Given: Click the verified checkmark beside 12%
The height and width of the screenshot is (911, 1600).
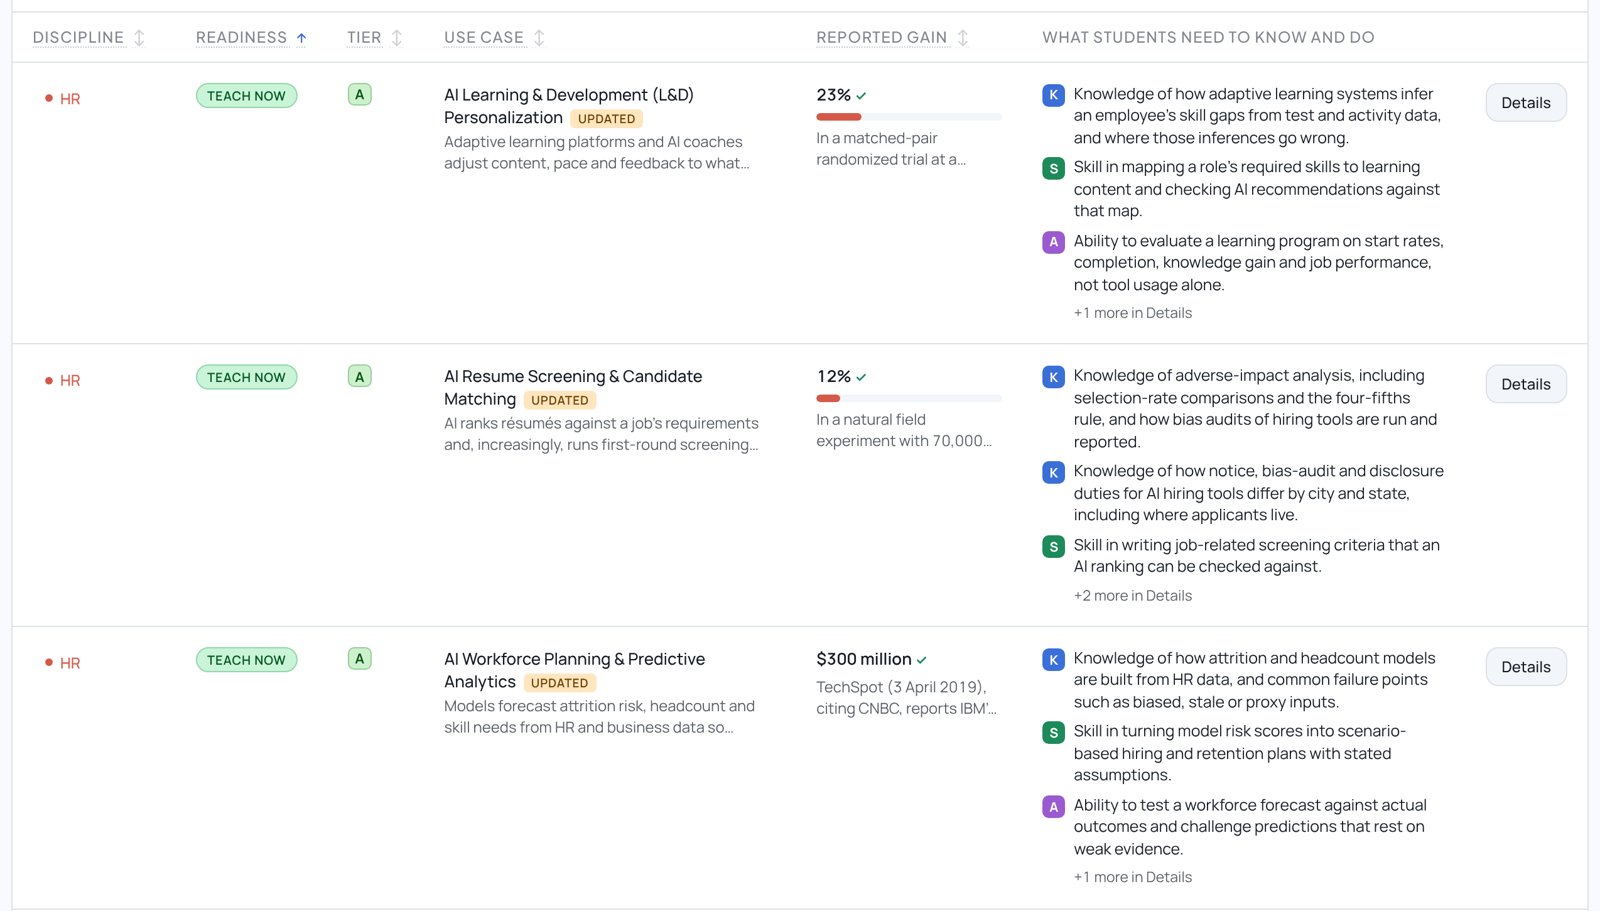Looking at the screenshot, I should tap(861, 377).
